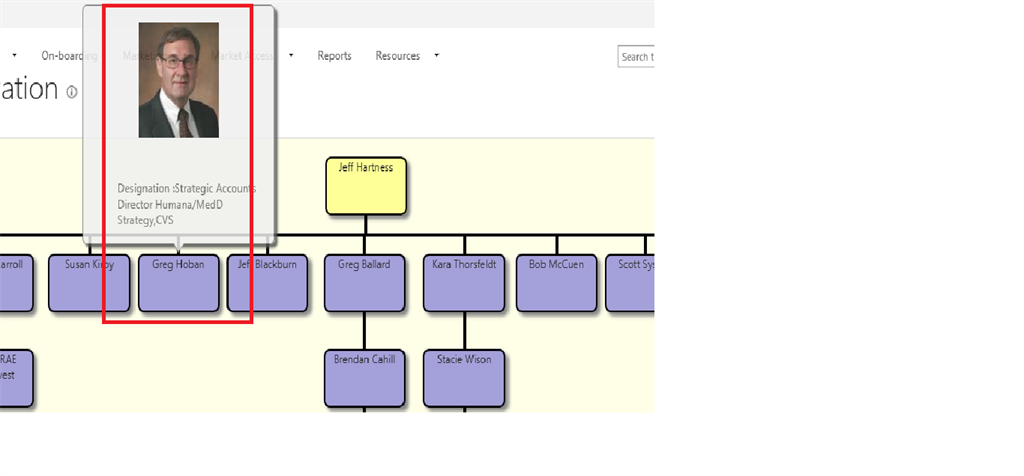Click the Greg Hoban profile photo in tooltip
1024x476 pixels.
coord(178,80)
